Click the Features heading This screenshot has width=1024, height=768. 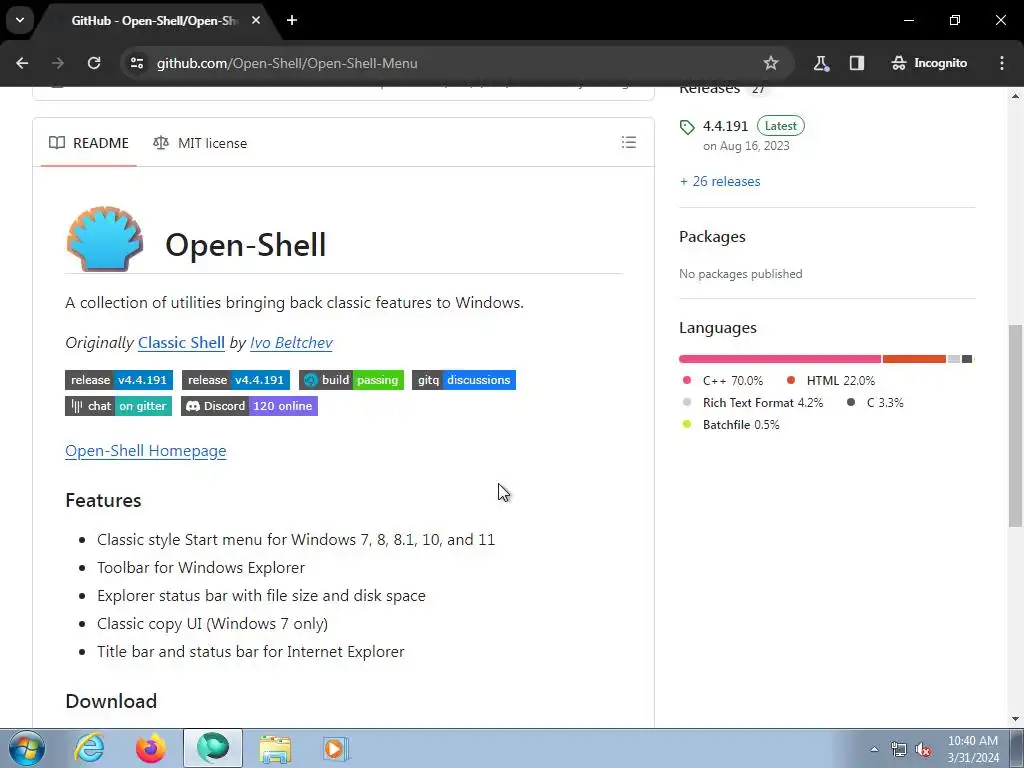103,500
